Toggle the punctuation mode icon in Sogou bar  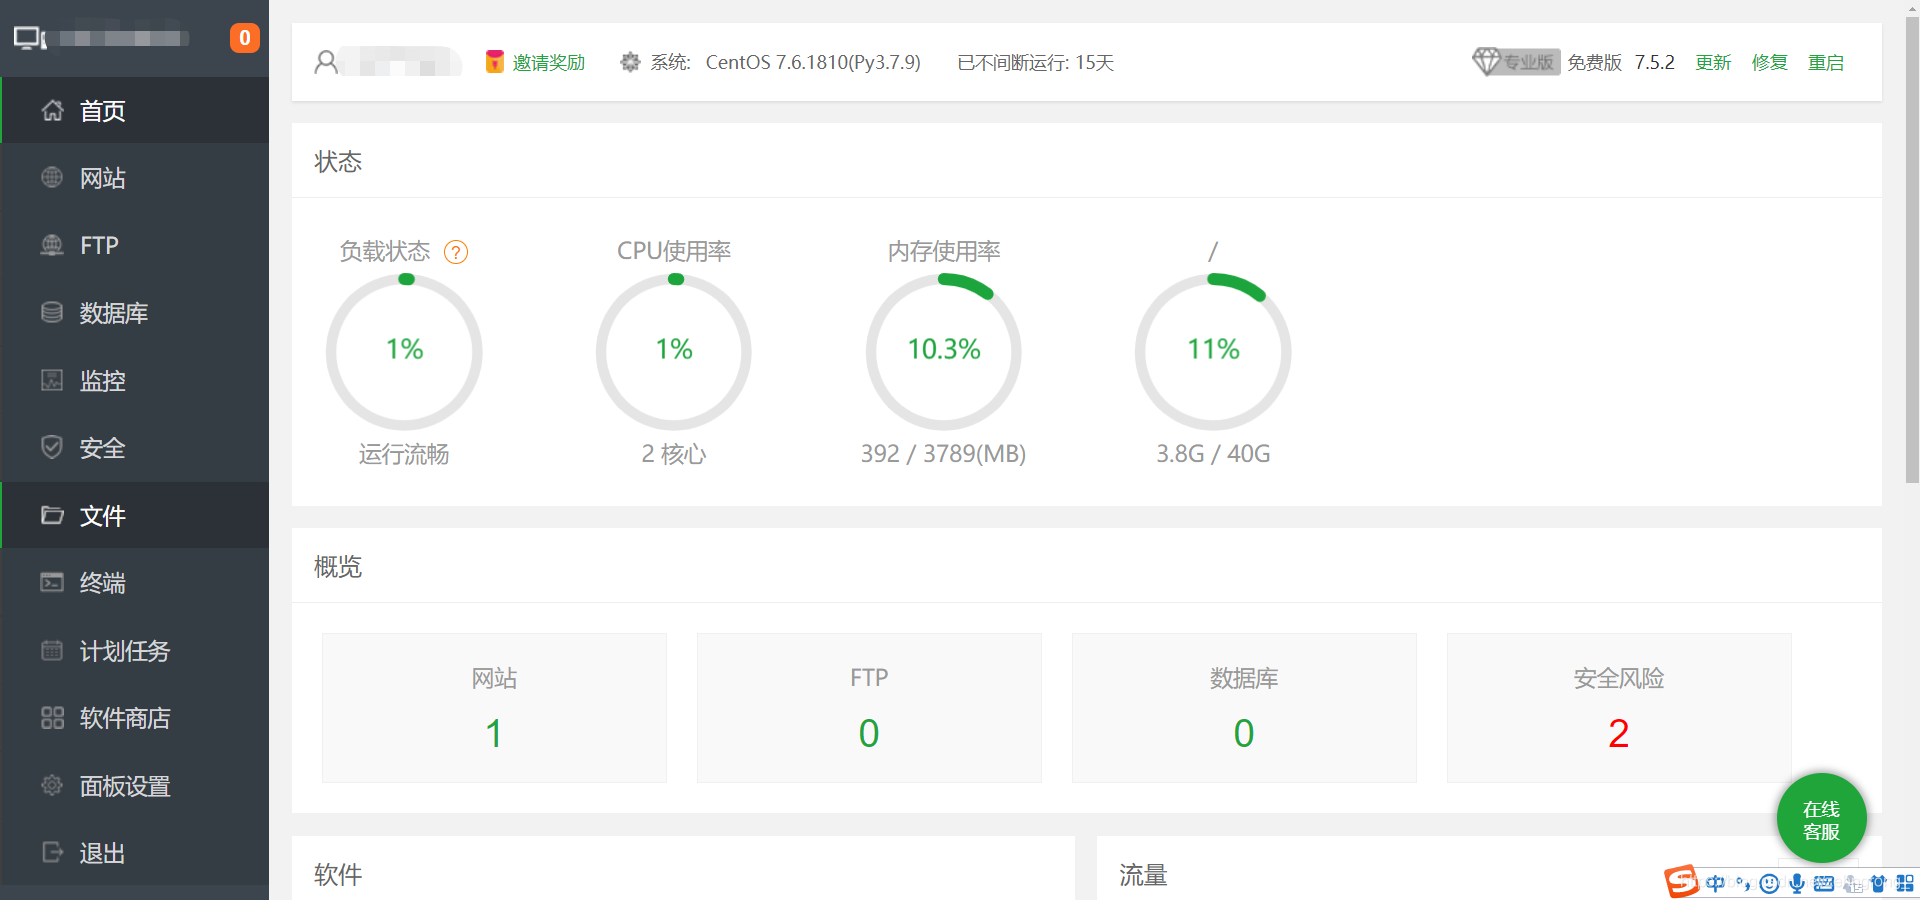coord(1743,883)
